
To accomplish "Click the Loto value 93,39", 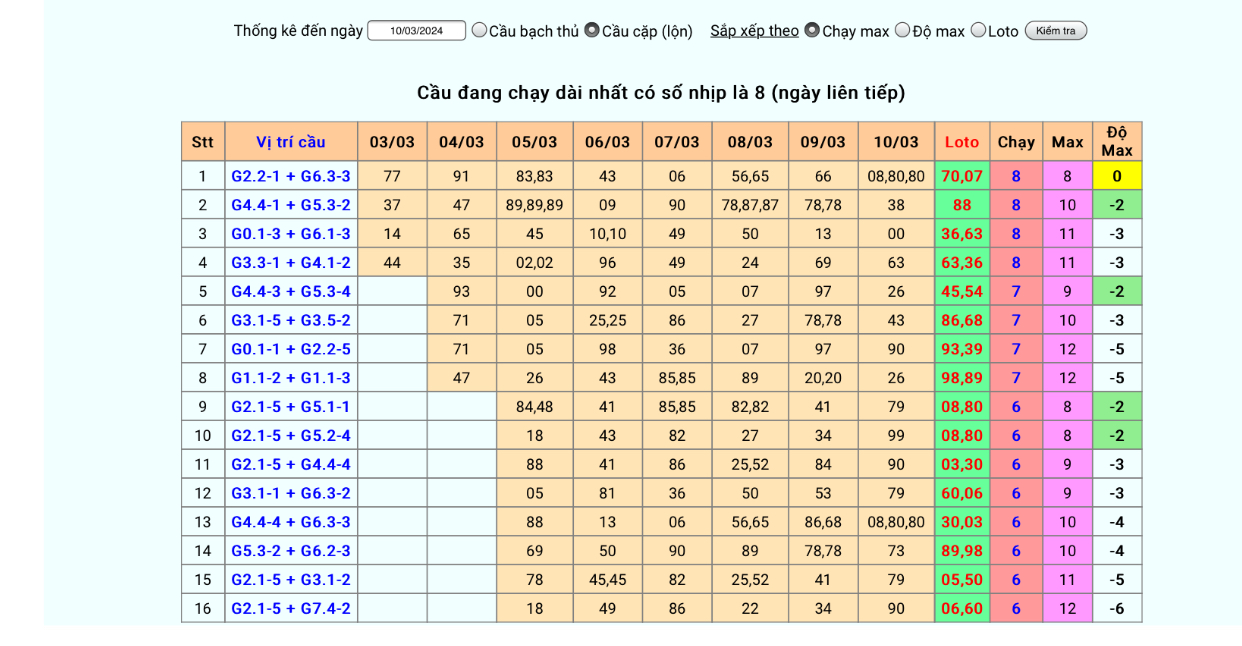I will pyautogui.click(x=962, y=350).
